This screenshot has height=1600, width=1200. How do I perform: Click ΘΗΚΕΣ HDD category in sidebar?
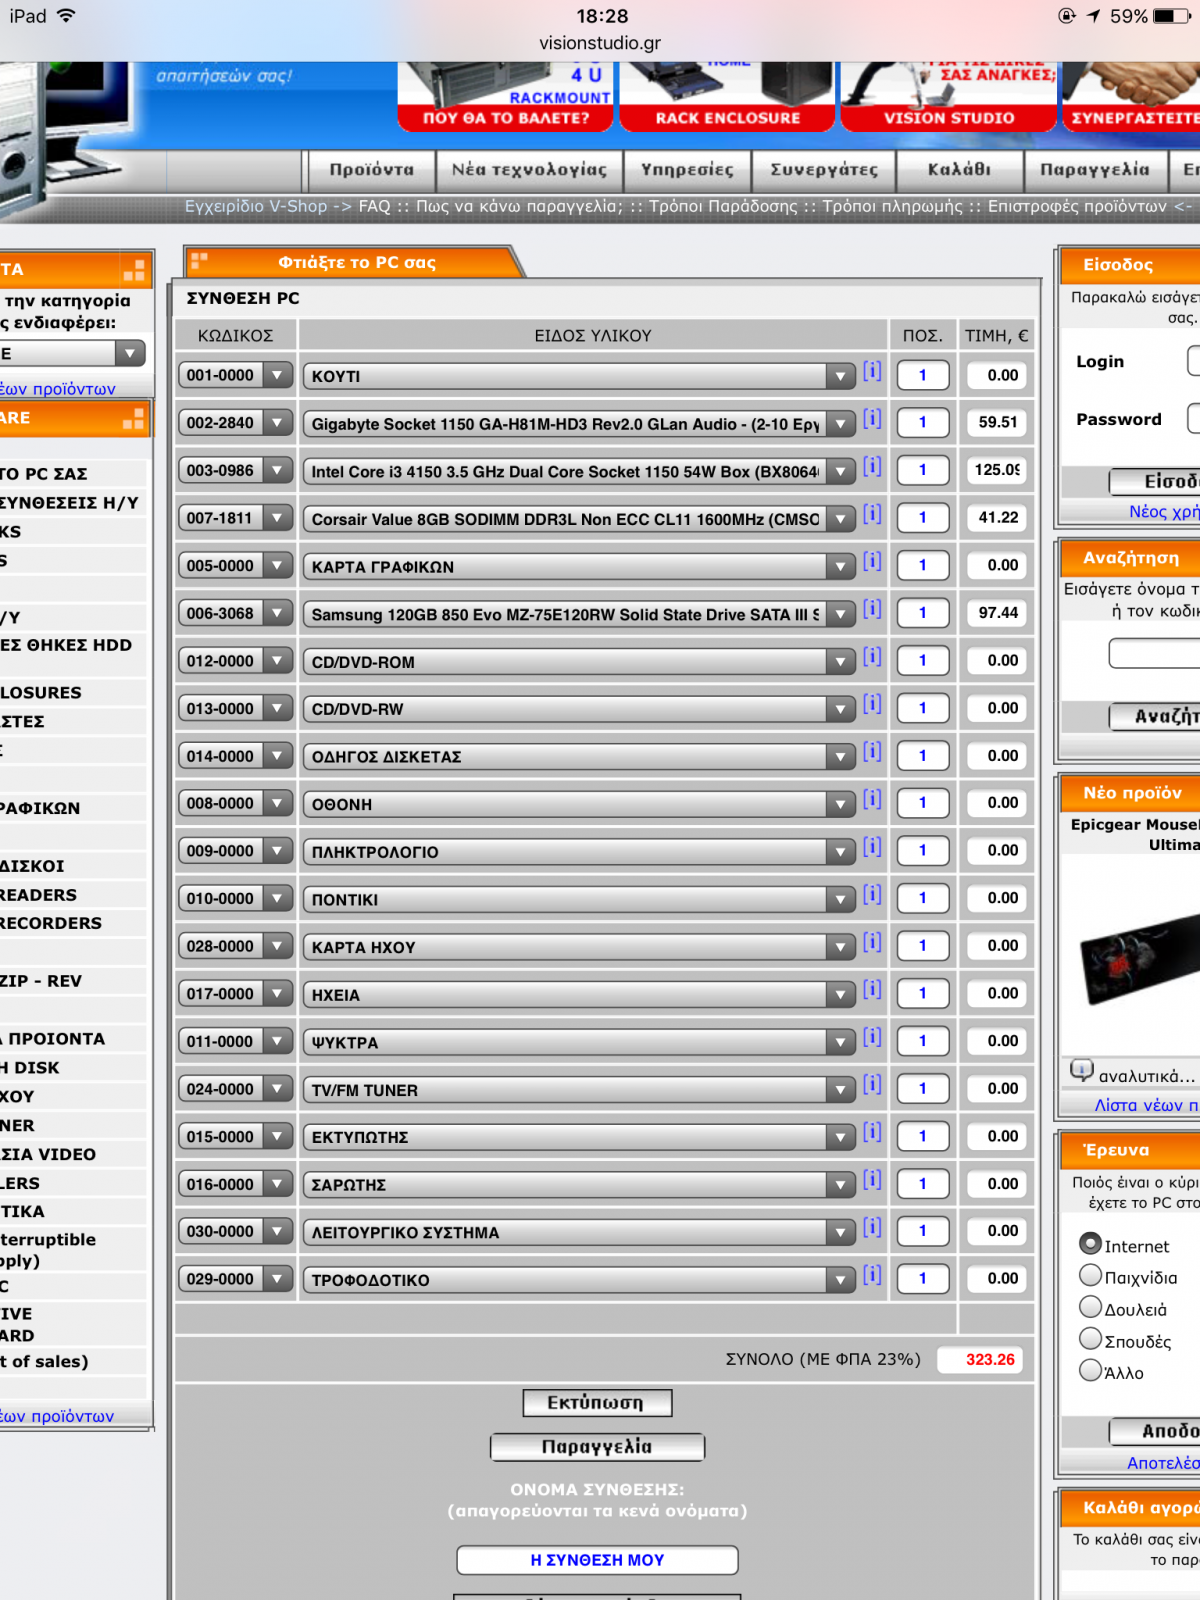click(66, 645)
